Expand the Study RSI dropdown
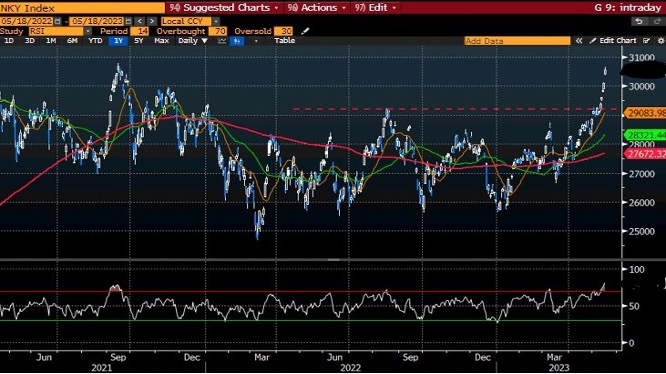The image size is (666, 374). point(88,31)
